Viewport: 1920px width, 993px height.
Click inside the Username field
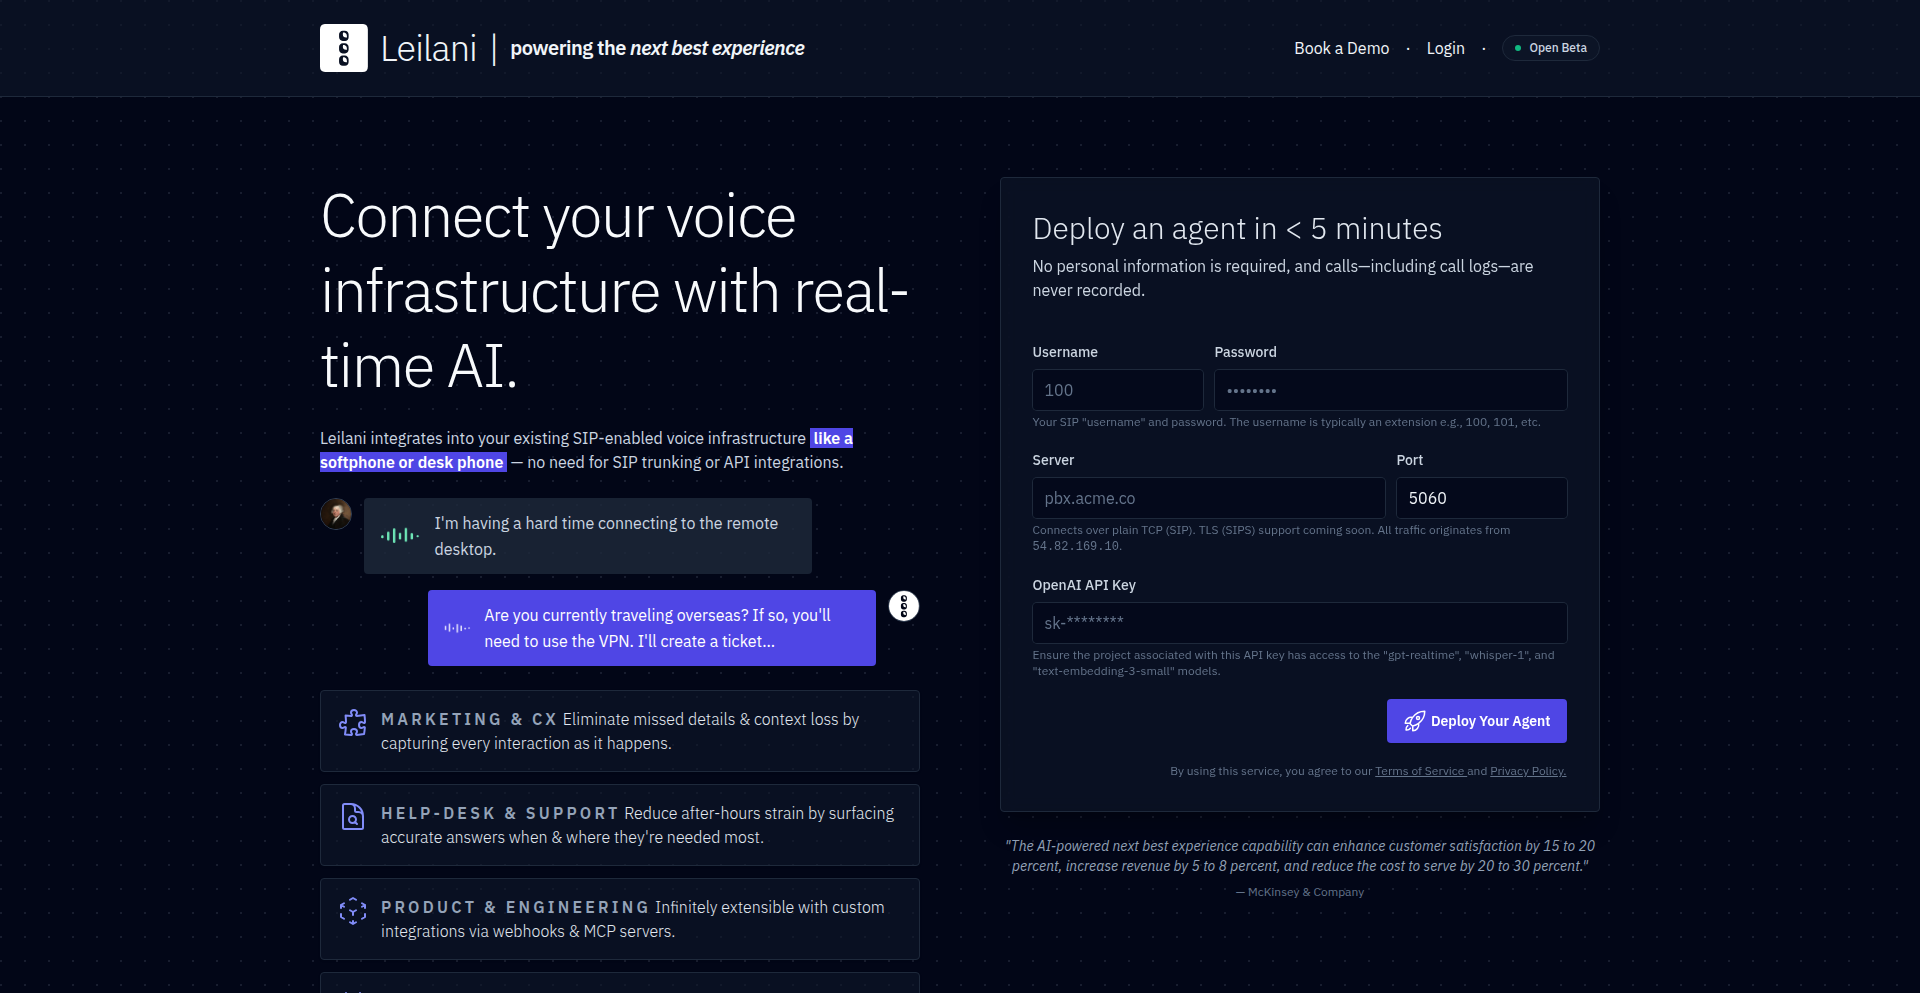[1117, 390]
